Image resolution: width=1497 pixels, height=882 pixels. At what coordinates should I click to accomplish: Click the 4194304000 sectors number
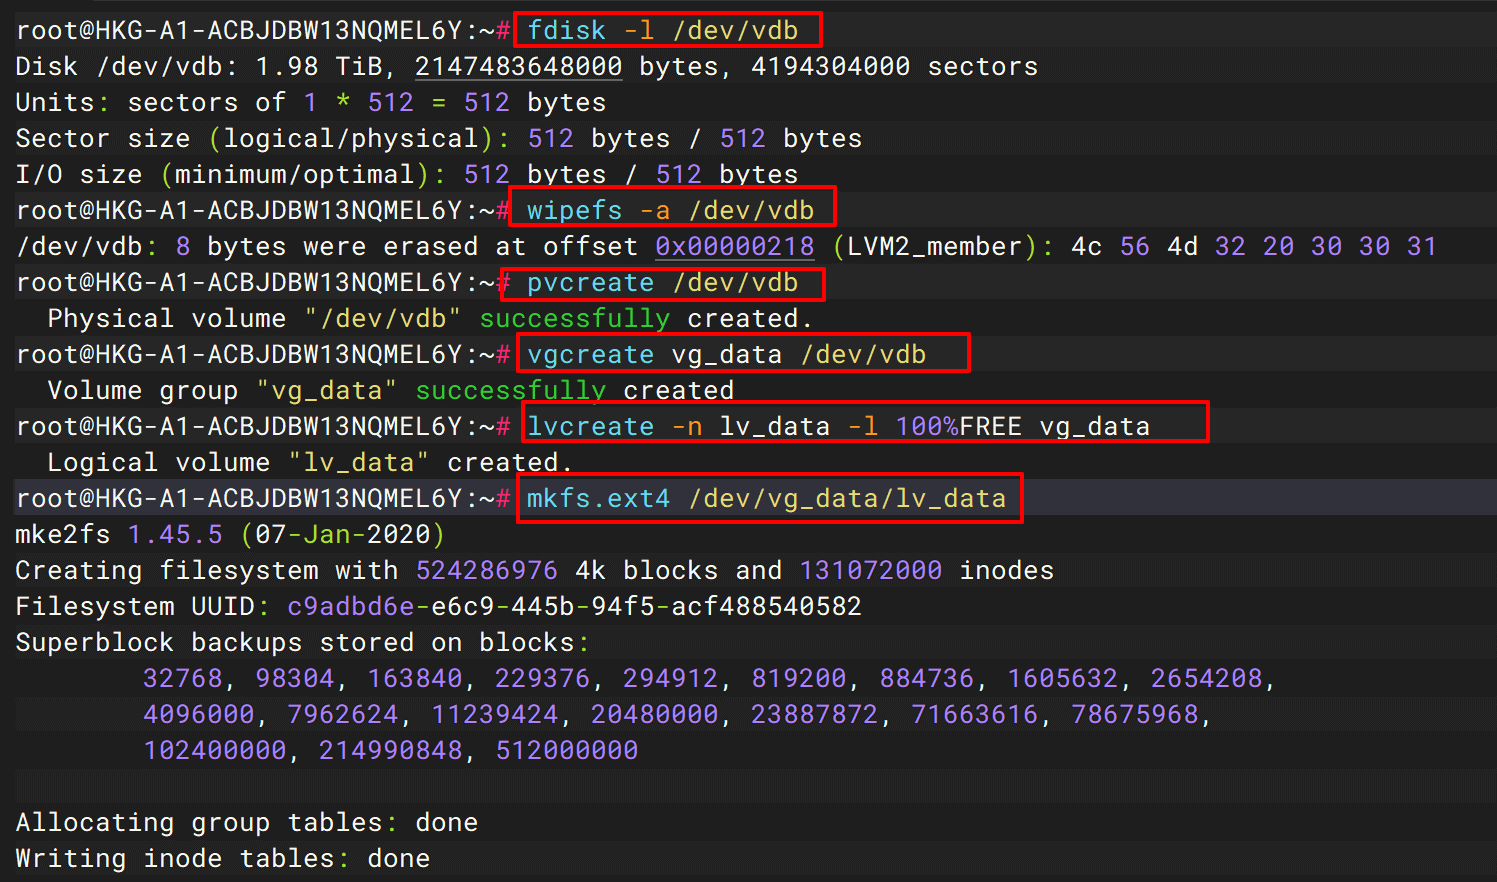click(830, 67)
